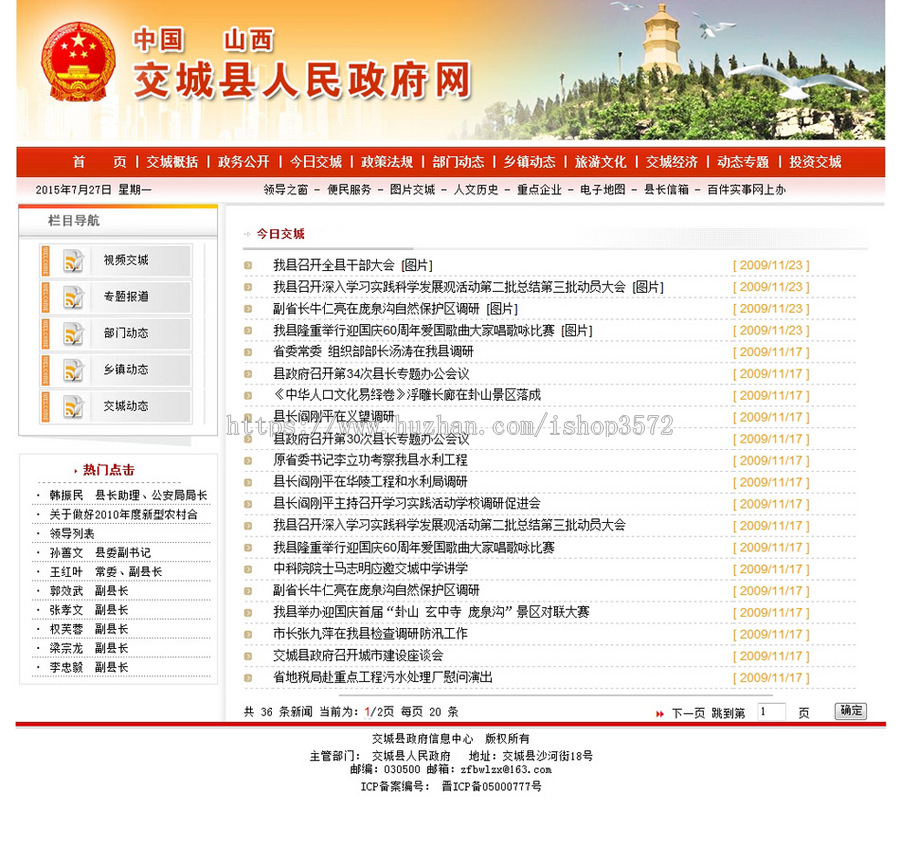The height and width of the screenshot is (846, 900).
Task: Open the 部门动态 sidebar icon
Action: (x=72, y=334)
